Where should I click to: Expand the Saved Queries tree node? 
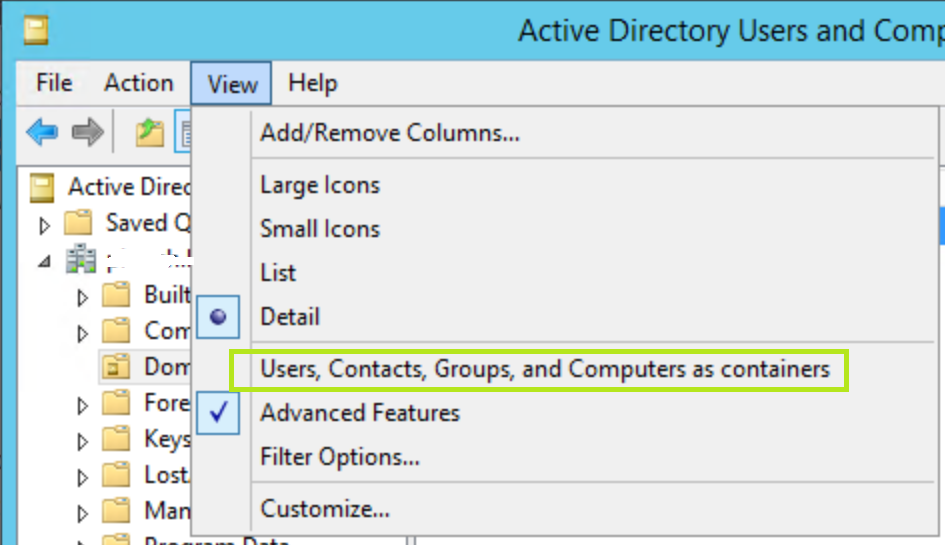coord(44,223)
